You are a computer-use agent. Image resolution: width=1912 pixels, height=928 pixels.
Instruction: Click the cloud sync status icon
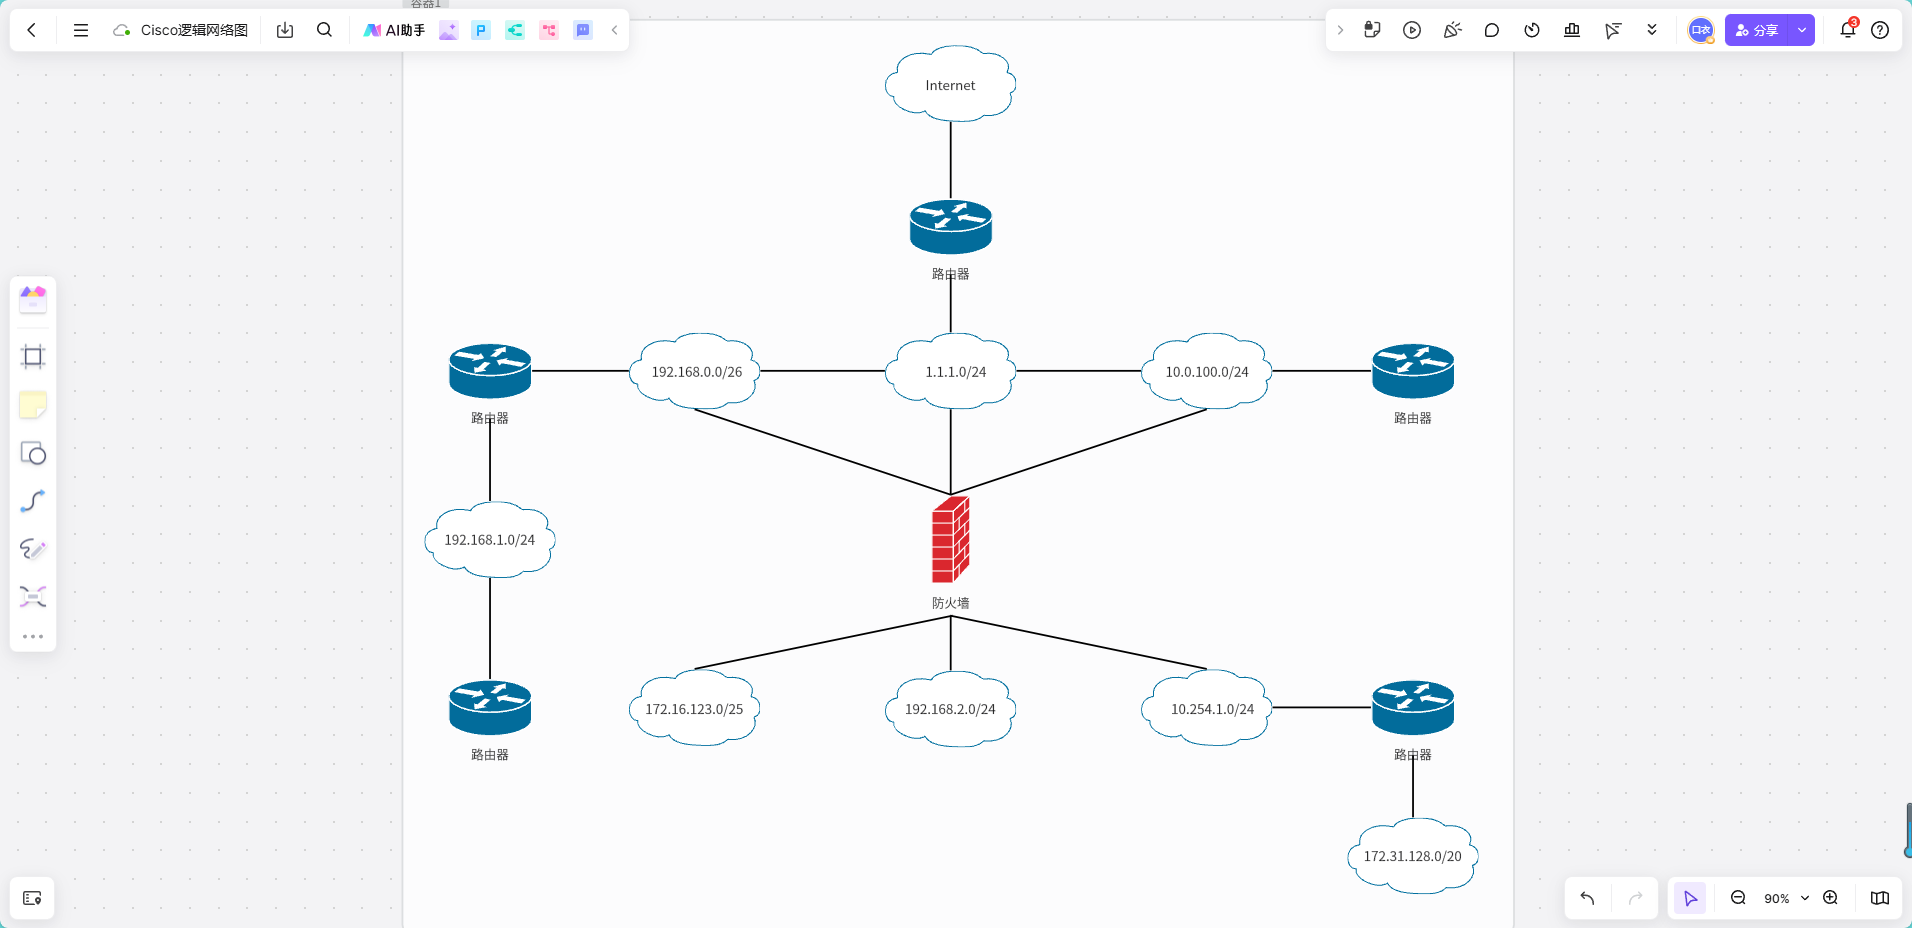pyautogui.click(x=122, y=30)
